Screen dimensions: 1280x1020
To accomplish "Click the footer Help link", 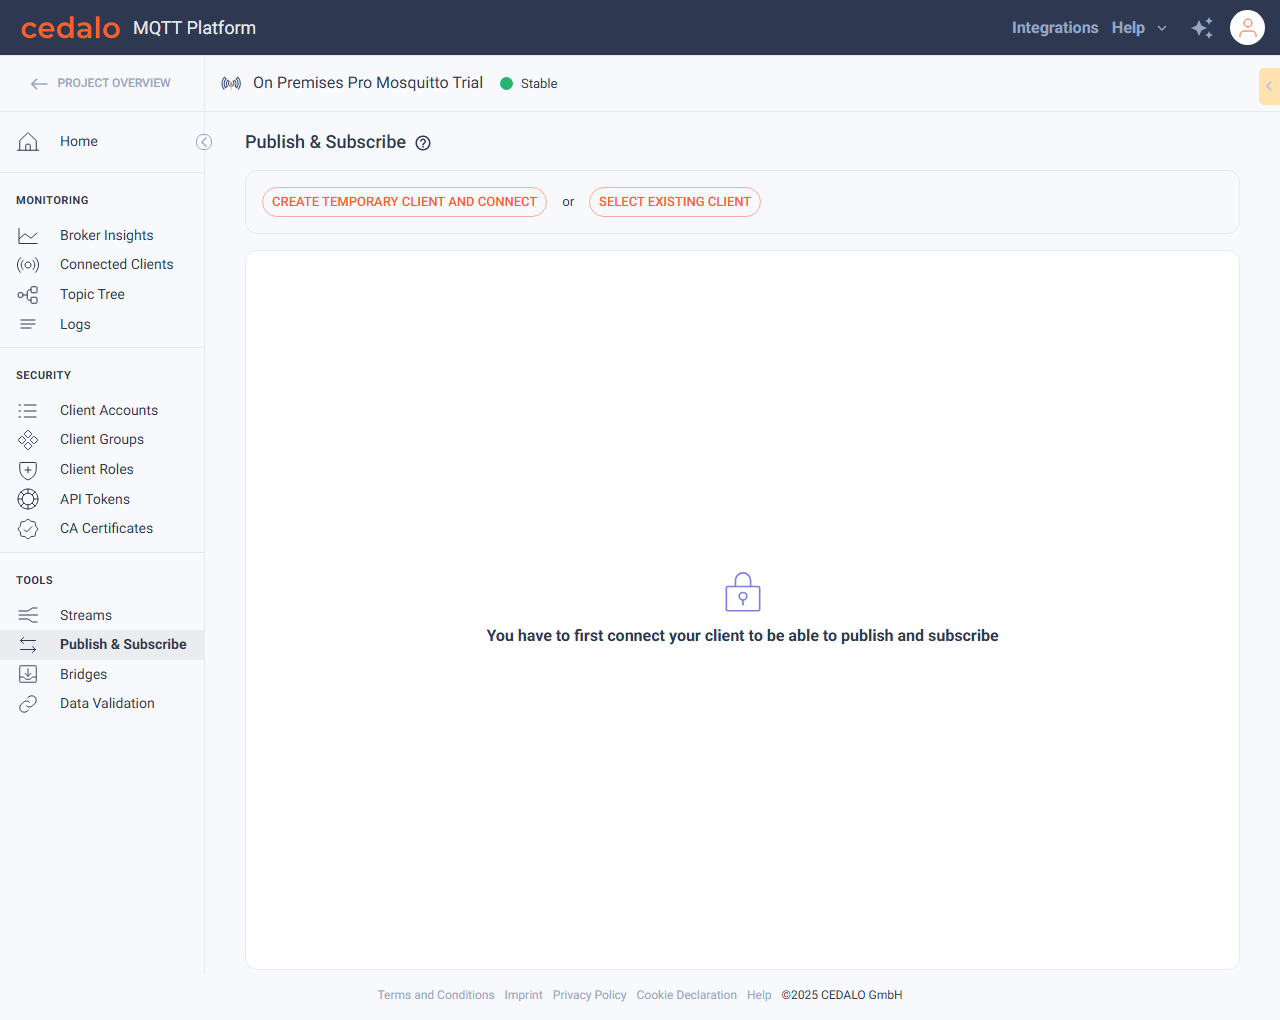I will pyautogui.click(x=759, y=996).
